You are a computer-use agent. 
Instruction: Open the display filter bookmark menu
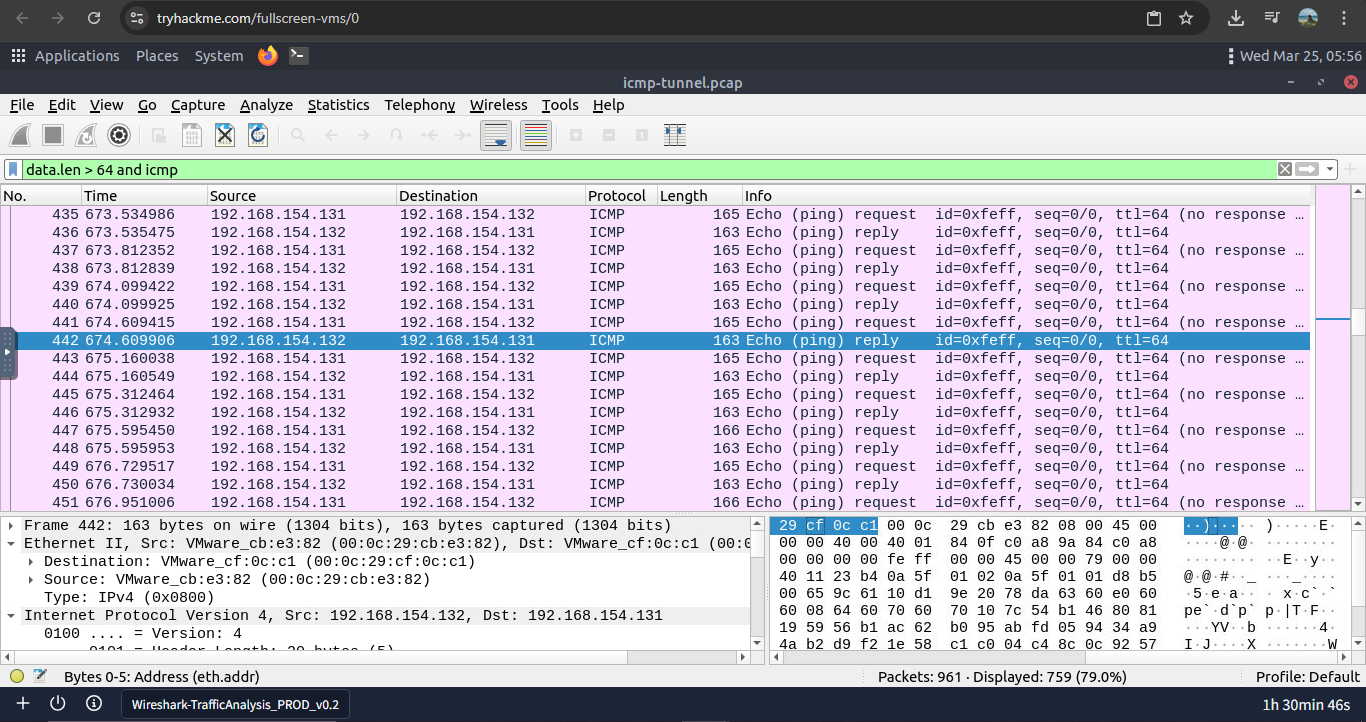[x=13, y=169]
